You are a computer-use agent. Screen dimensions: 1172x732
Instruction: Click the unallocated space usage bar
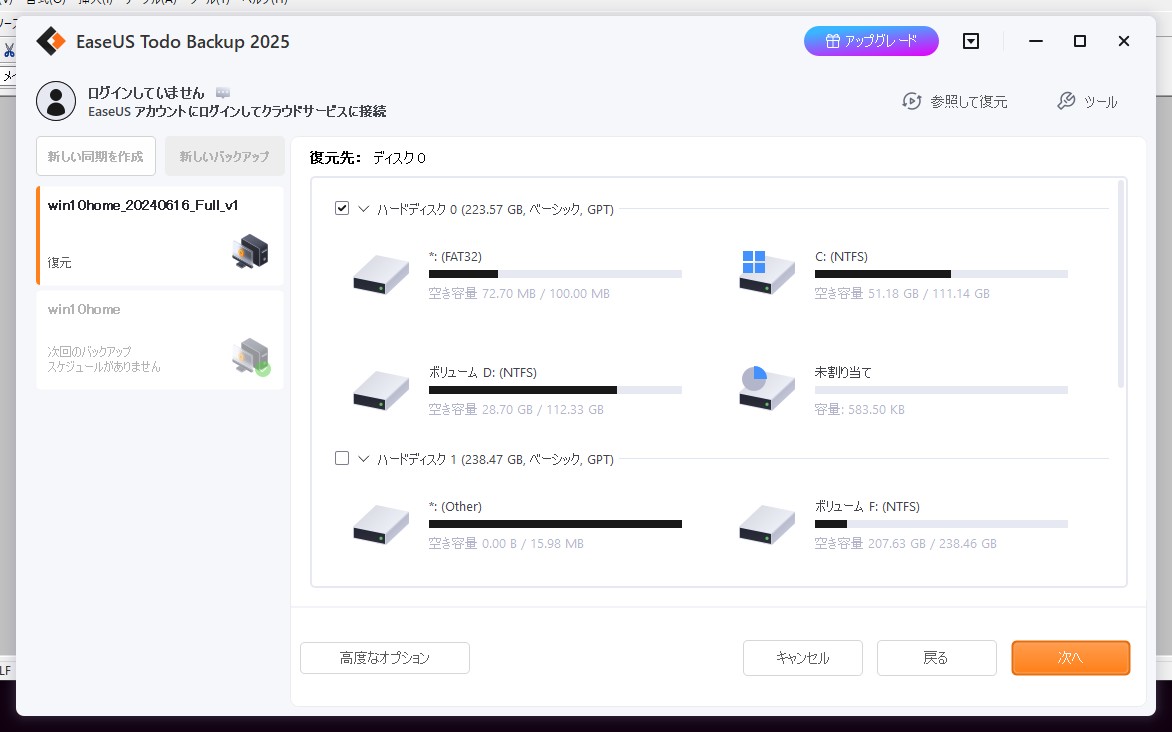pyautogui.click(x=941, y=390)
